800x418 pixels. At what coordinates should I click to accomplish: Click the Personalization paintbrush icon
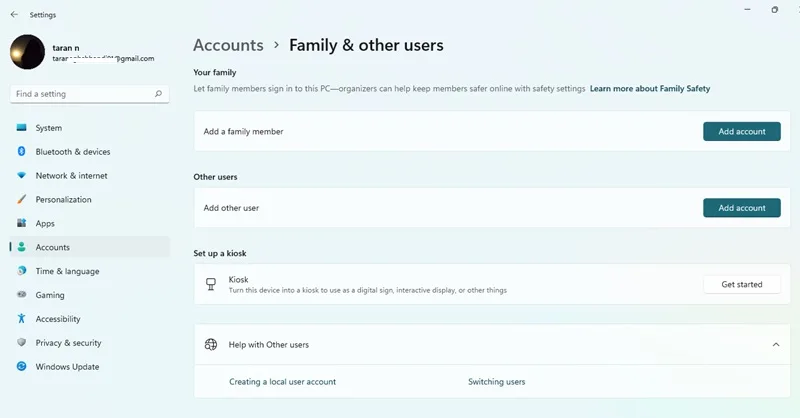21,199
